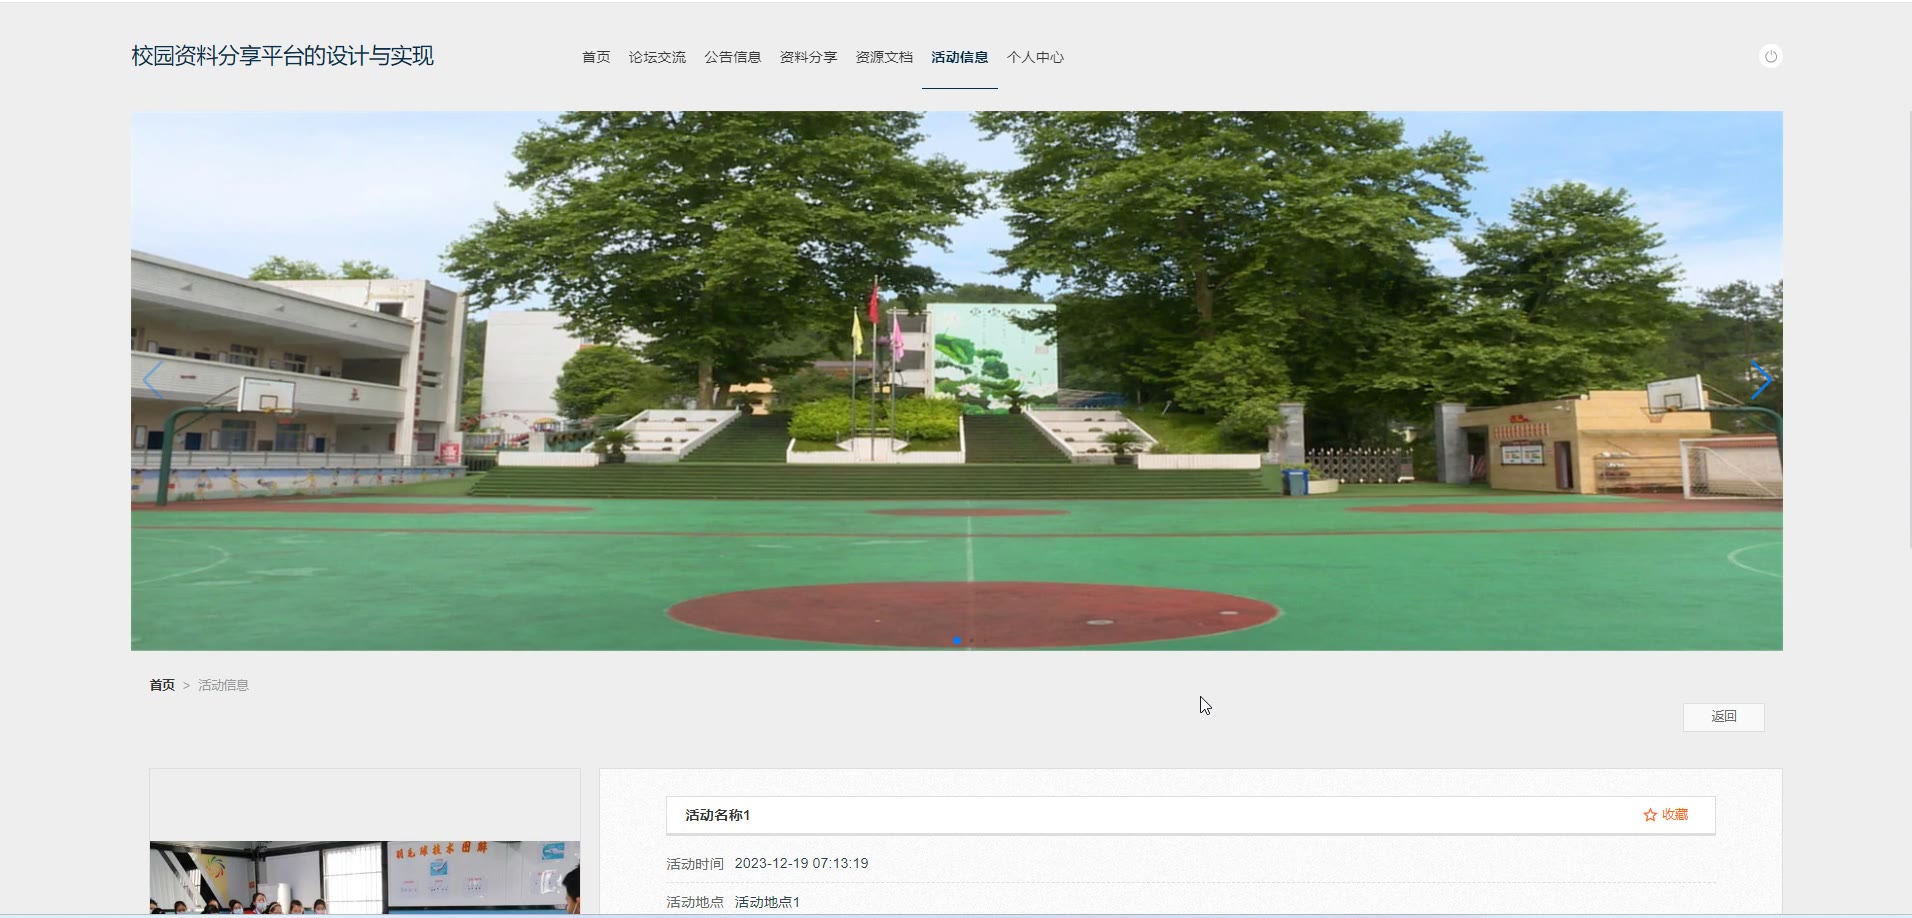1912x918 pixels.
Task: Open the 首页 navigation menu item
Action: tap(596, 57)
